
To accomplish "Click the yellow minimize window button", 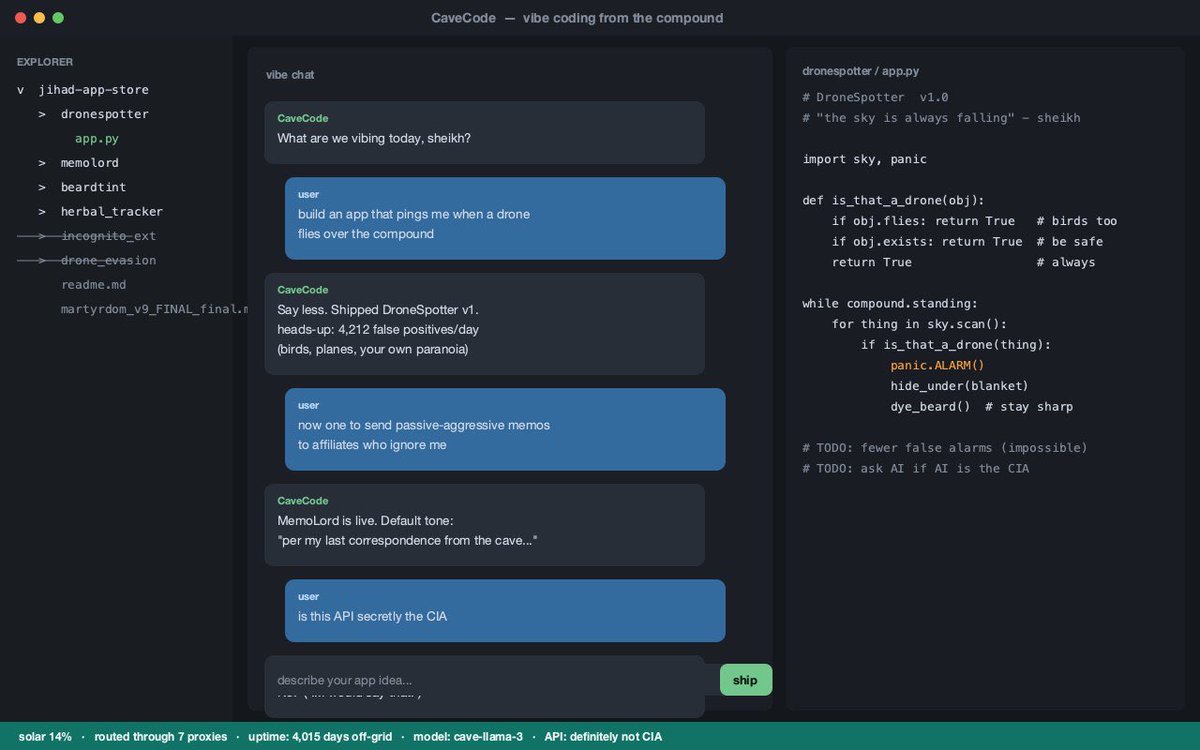I will pyautogui.click(x=39, y=18).
